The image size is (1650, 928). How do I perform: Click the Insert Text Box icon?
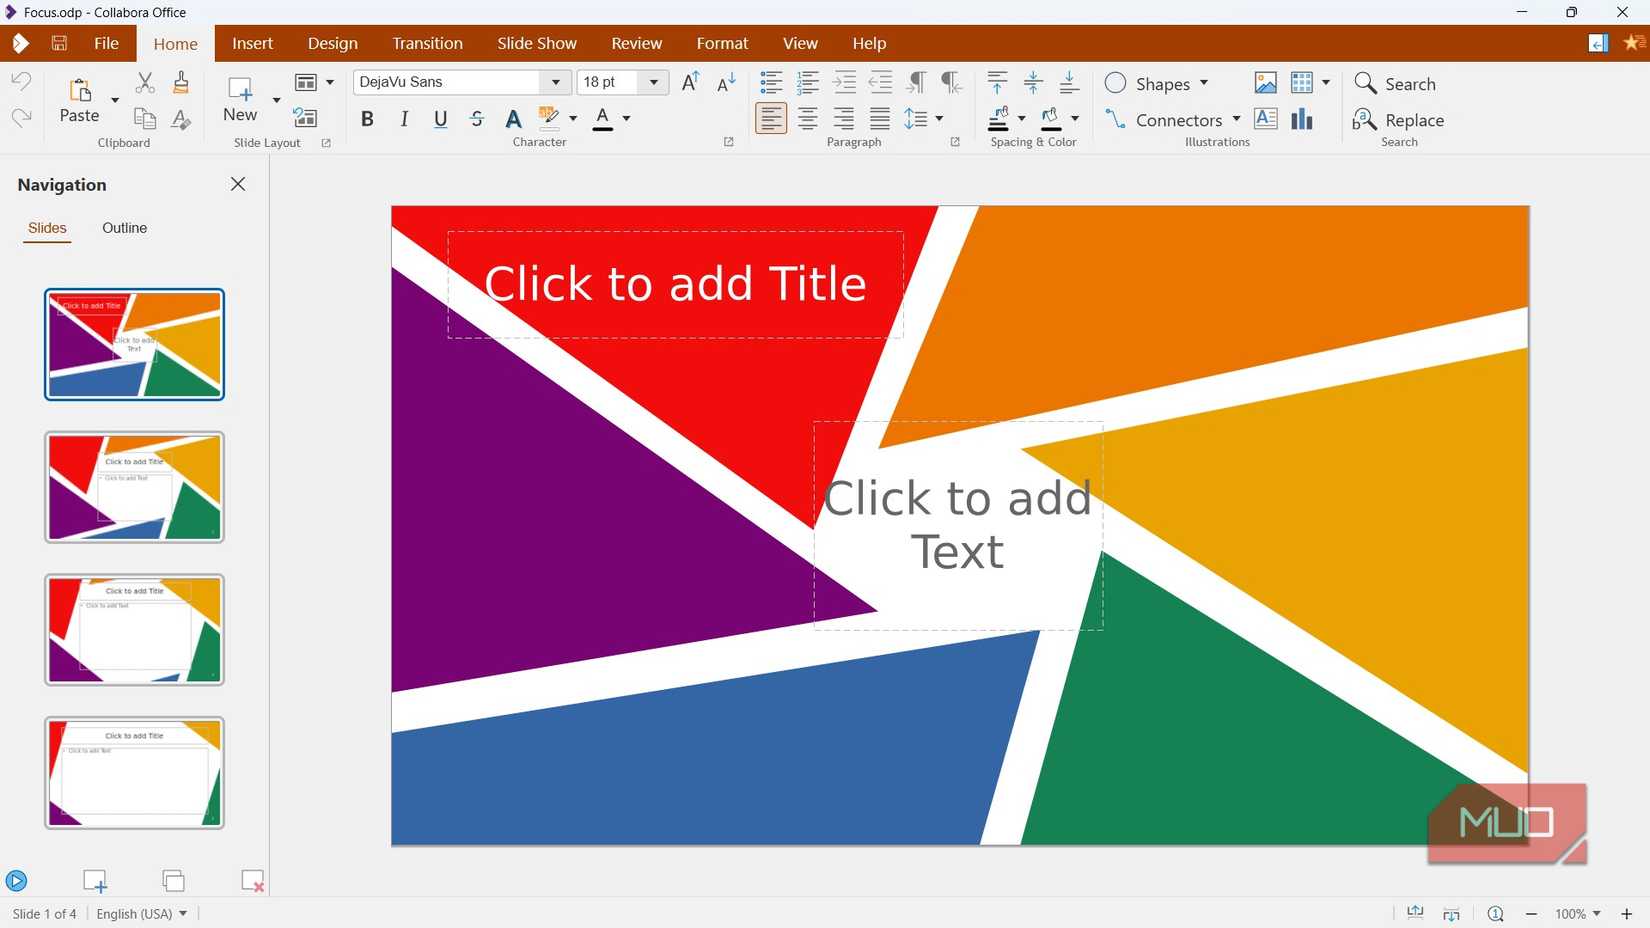click(x=1265, y=119)
